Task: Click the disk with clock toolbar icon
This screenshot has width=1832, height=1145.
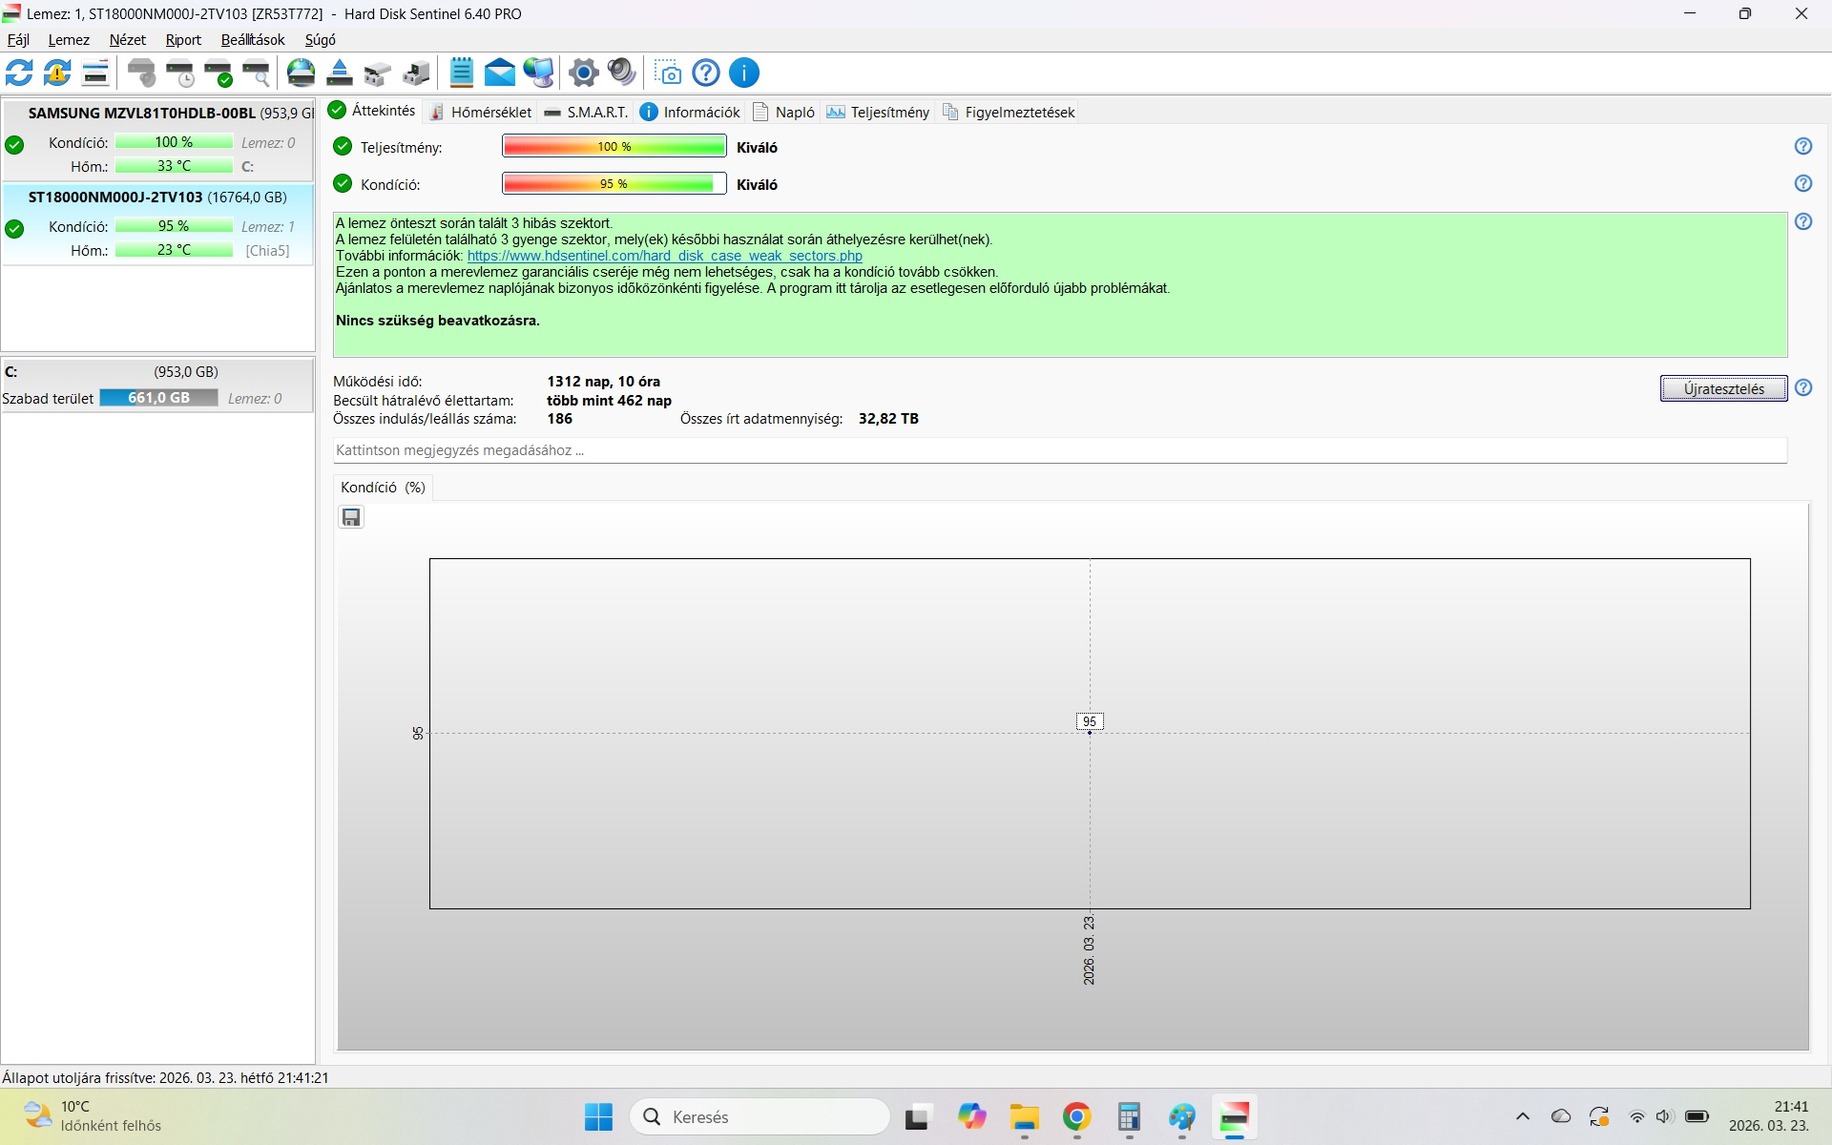Action: (180, 73)
